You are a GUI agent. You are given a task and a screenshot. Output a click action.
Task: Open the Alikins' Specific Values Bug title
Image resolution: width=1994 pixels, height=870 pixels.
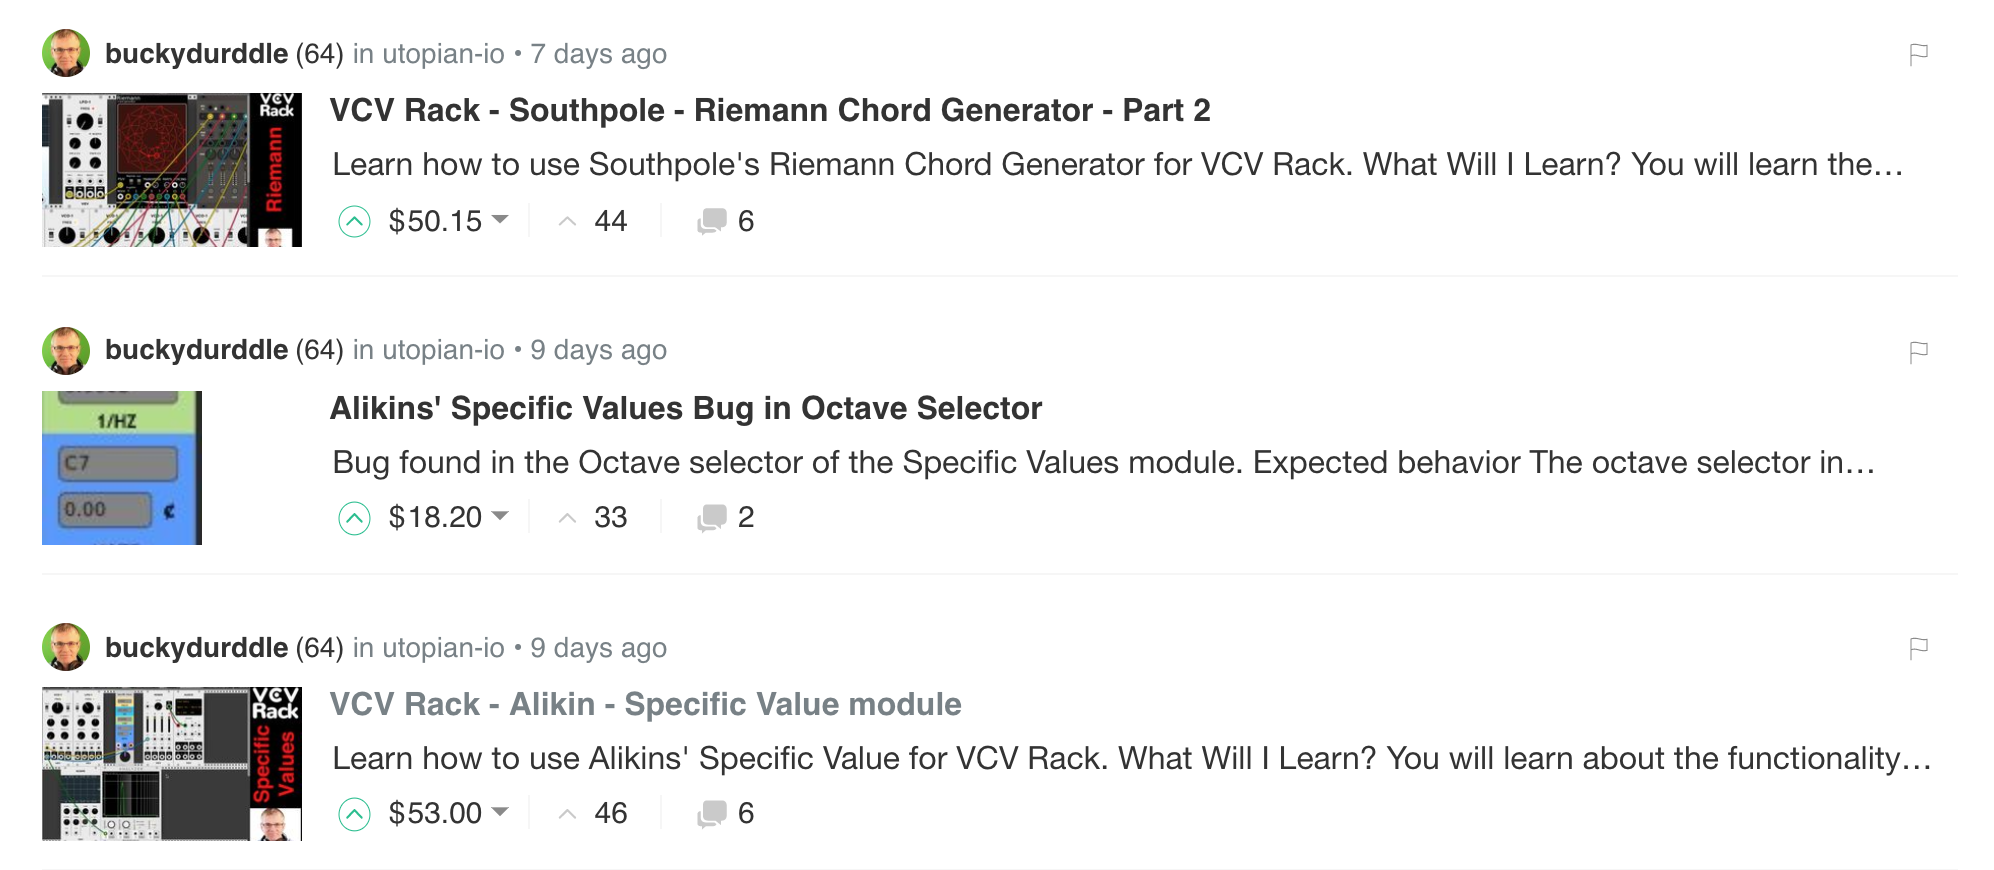[x=685, y=408]
